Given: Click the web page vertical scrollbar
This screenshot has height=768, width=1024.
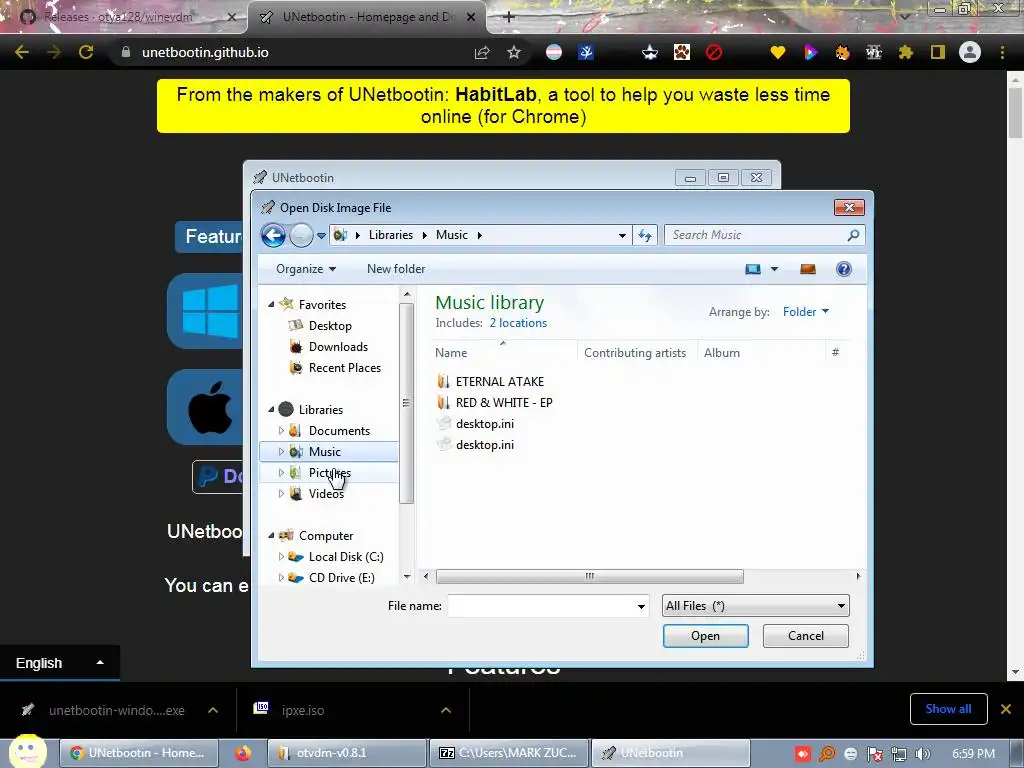Looking at the screenshot, I should [x=1015, y=112].
